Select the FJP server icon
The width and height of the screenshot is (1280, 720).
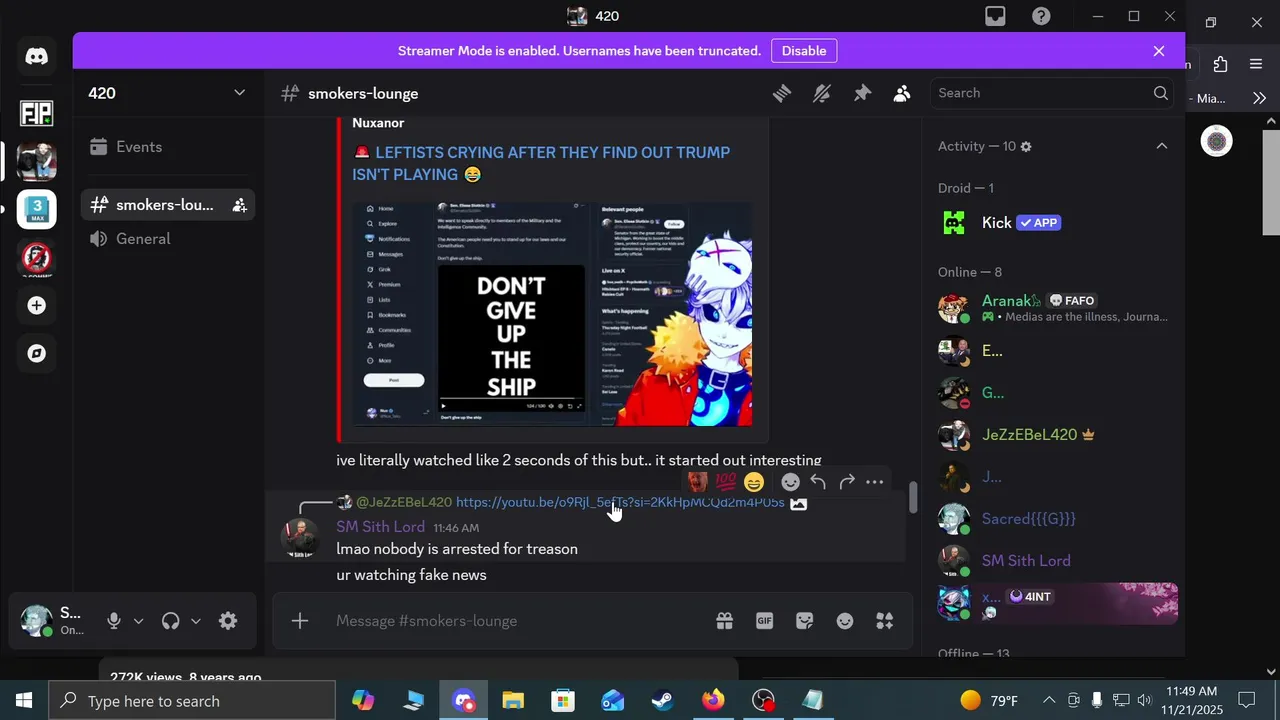[37, 113]
